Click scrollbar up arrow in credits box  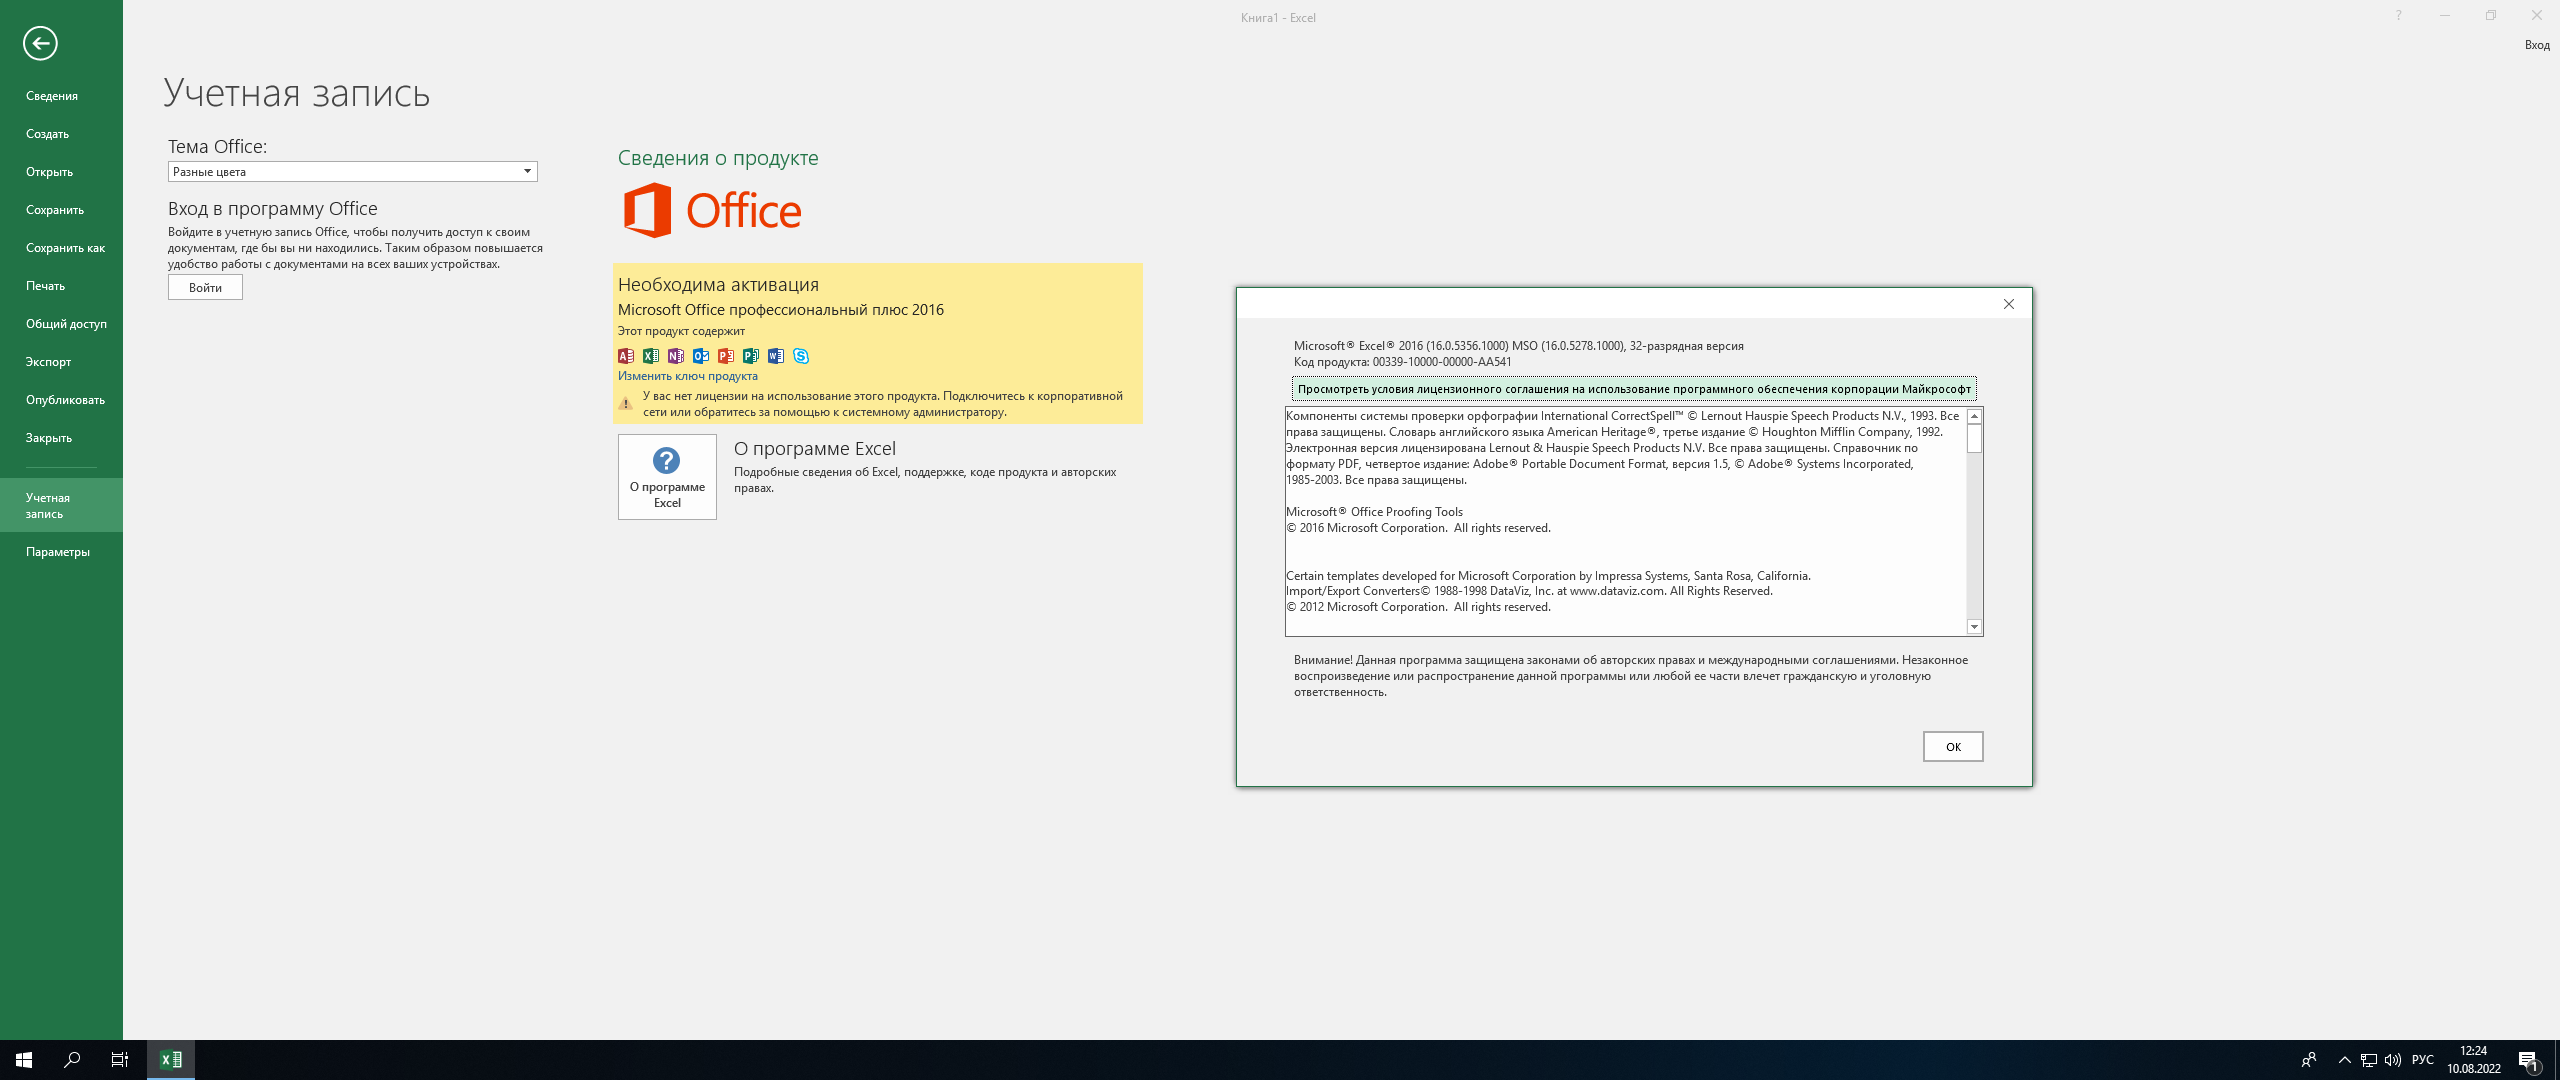[1974, 416]
